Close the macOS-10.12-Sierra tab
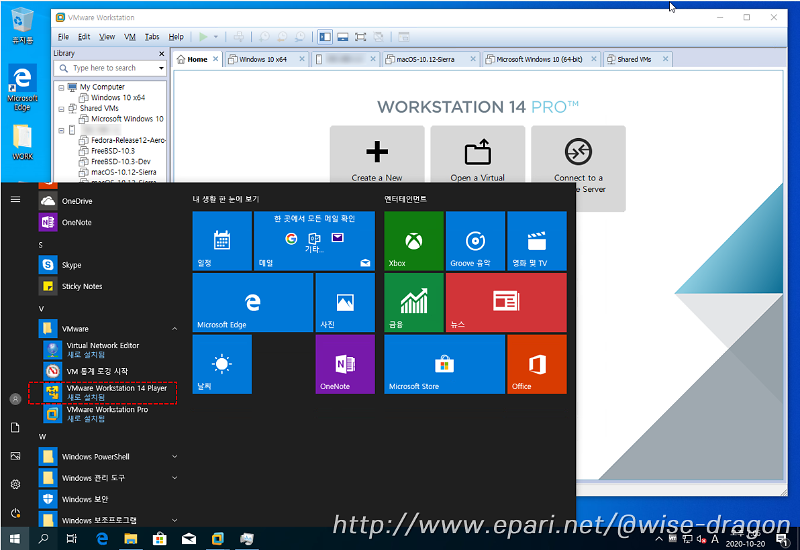This screenshot has height=550, width=800. click(x=473, y=59)
